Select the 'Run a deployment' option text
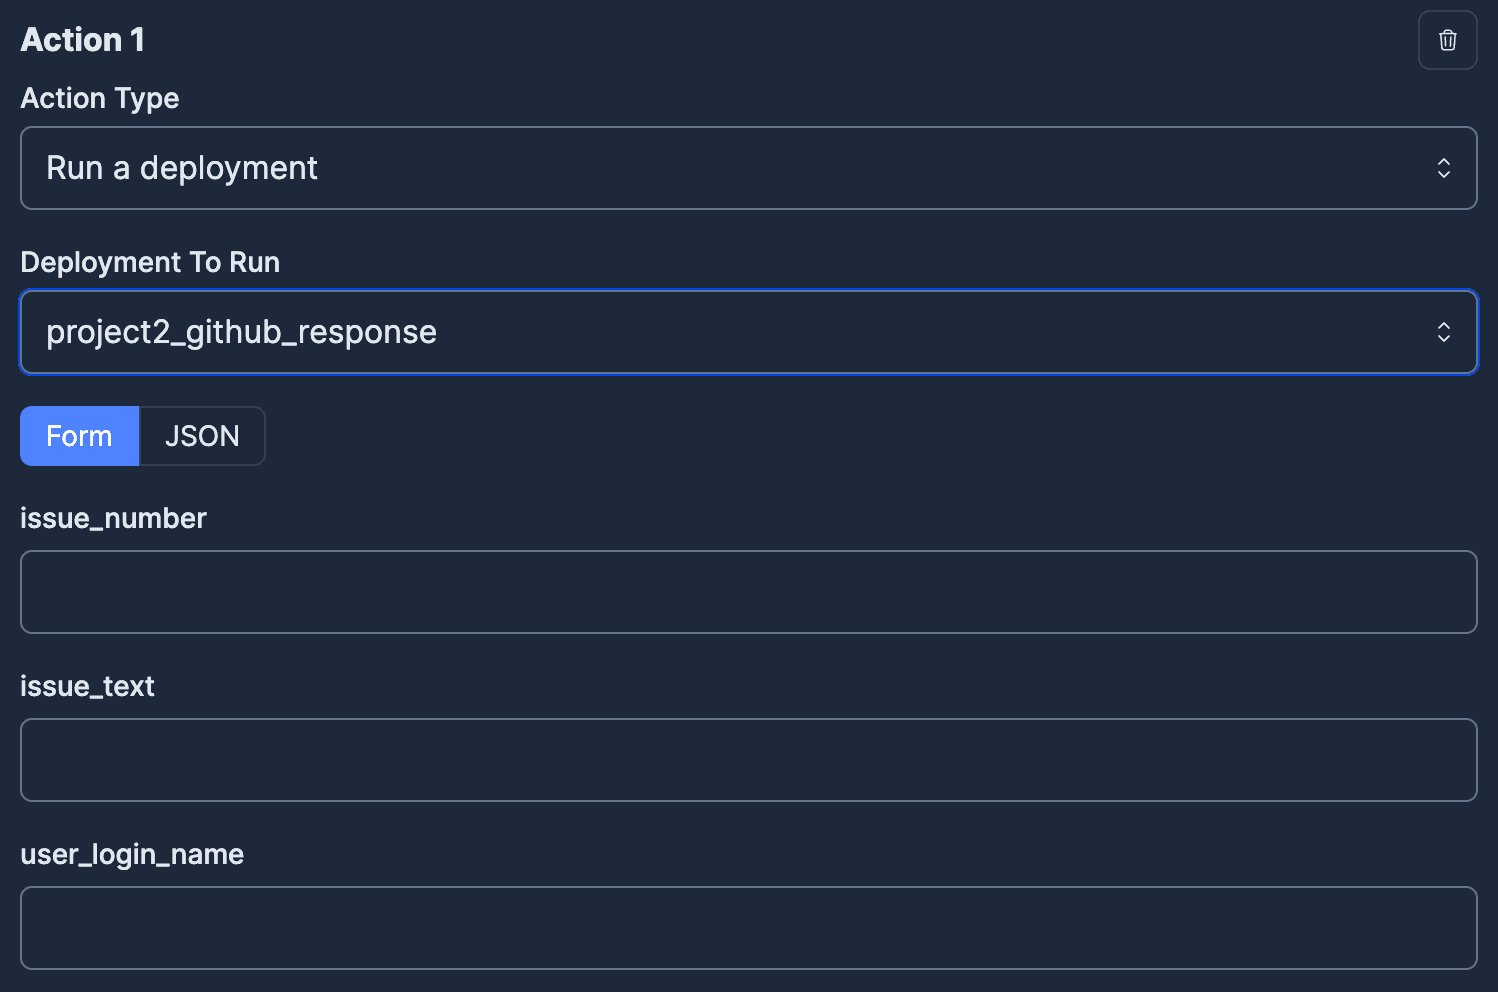This screenshot has height=992, width=1498. [x=182, y=168]
